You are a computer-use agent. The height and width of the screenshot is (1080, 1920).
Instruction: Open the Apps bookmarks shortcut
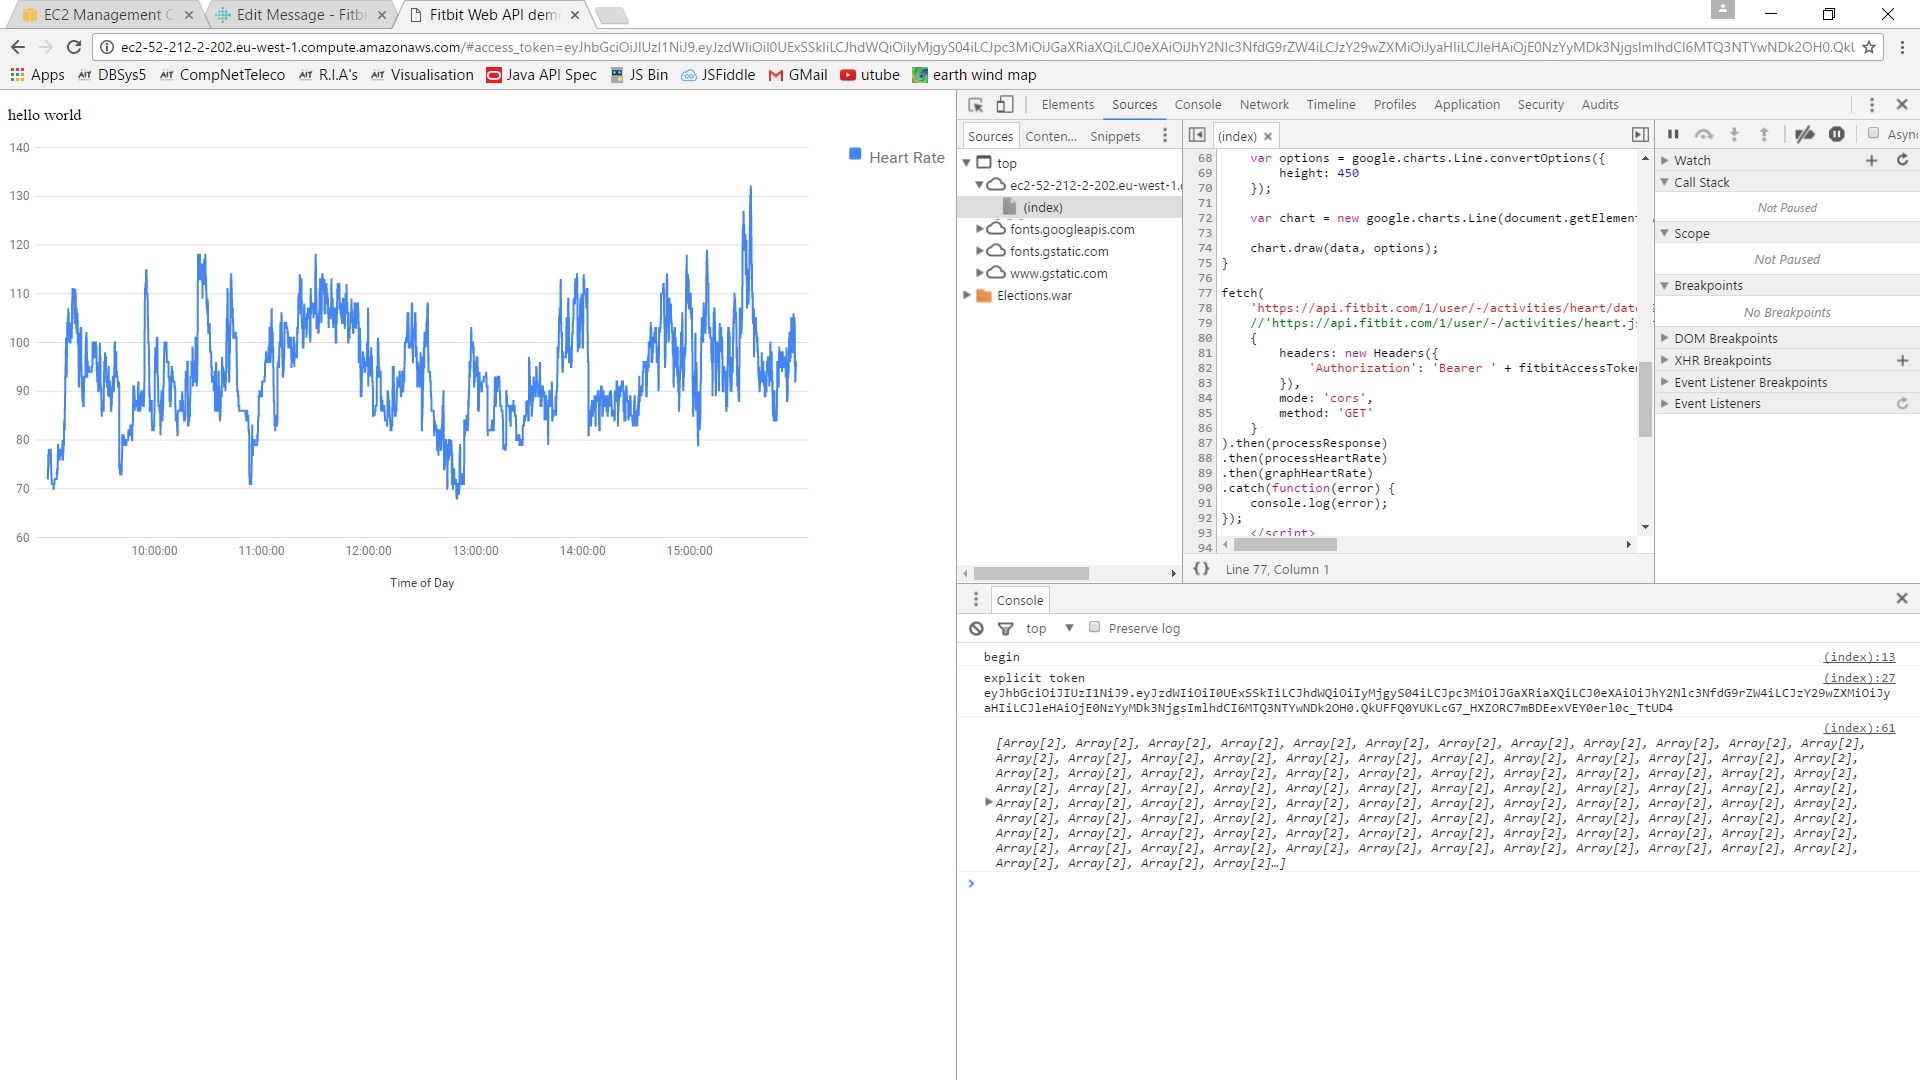[37, 75]
